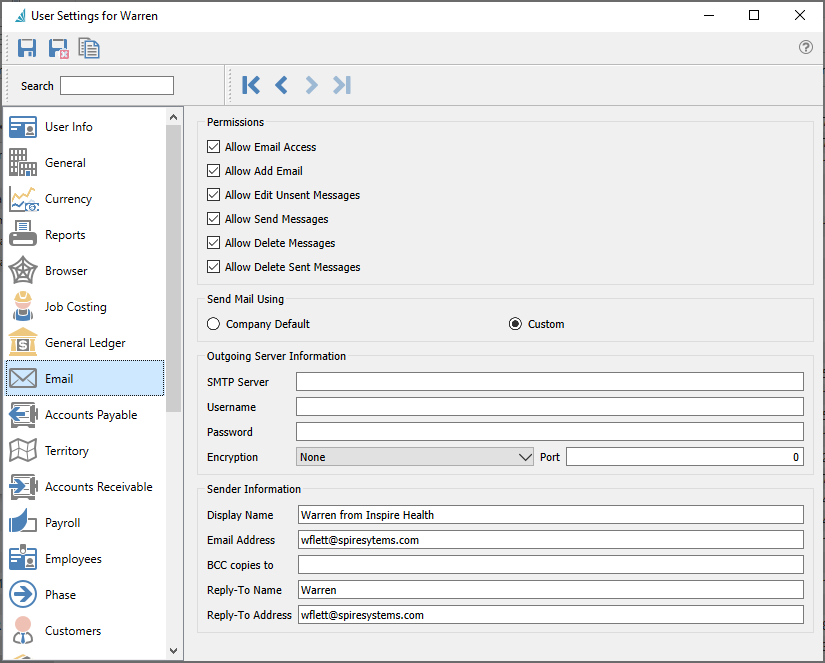Jump to first record arrow
This screenshot has height=663, width=825.
[251, 85]
